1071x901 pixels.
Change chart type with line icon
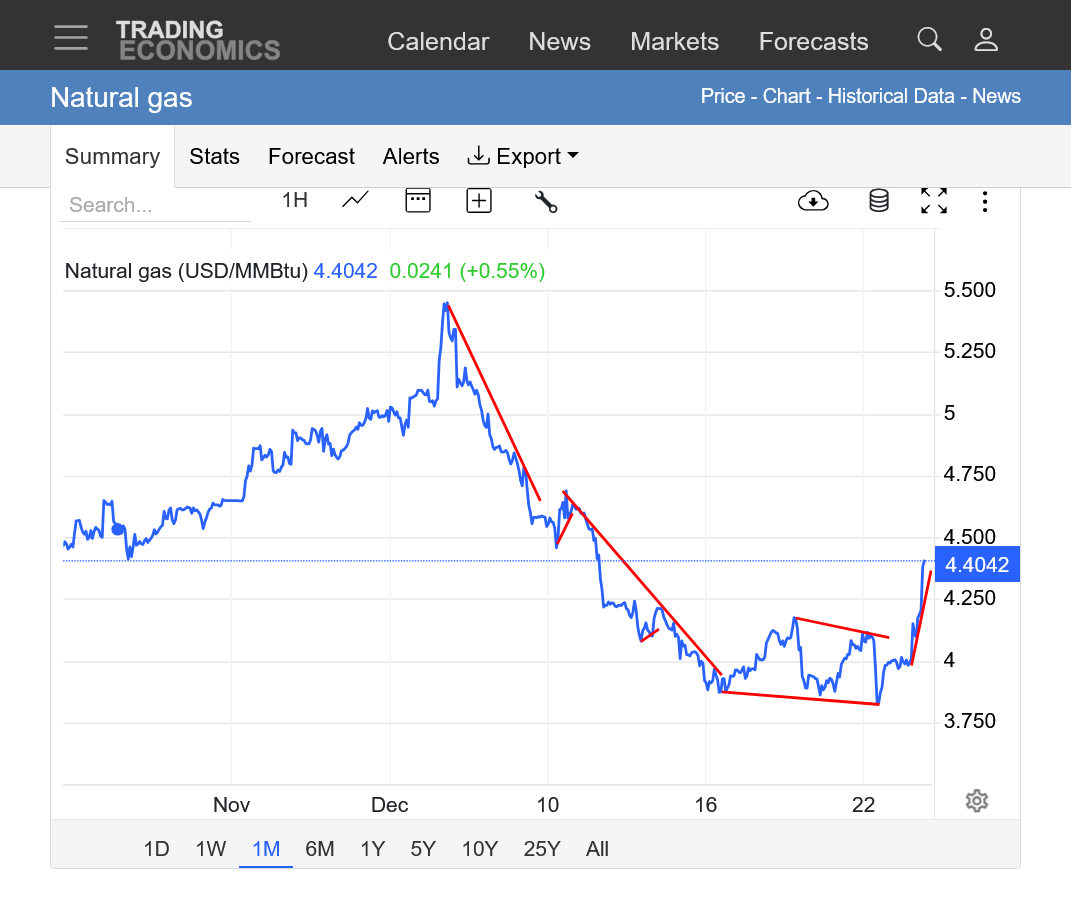coord(355,200)
